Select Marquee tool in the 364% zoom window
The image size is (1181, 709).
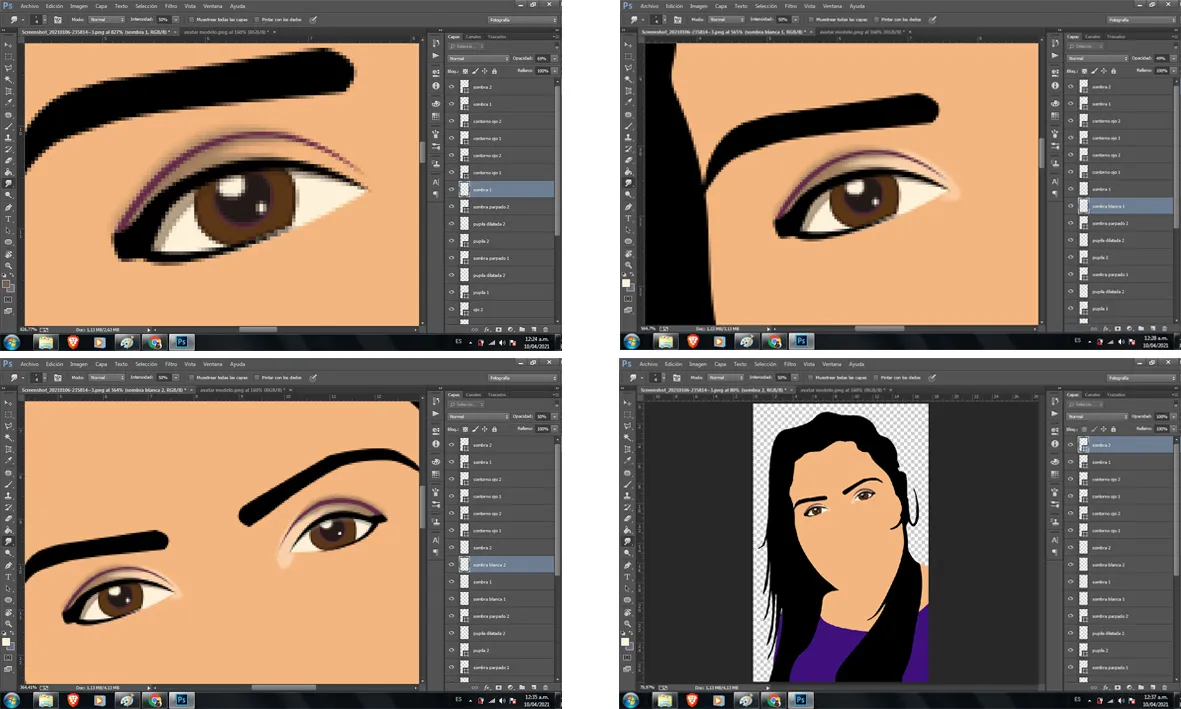pos(8,414)
